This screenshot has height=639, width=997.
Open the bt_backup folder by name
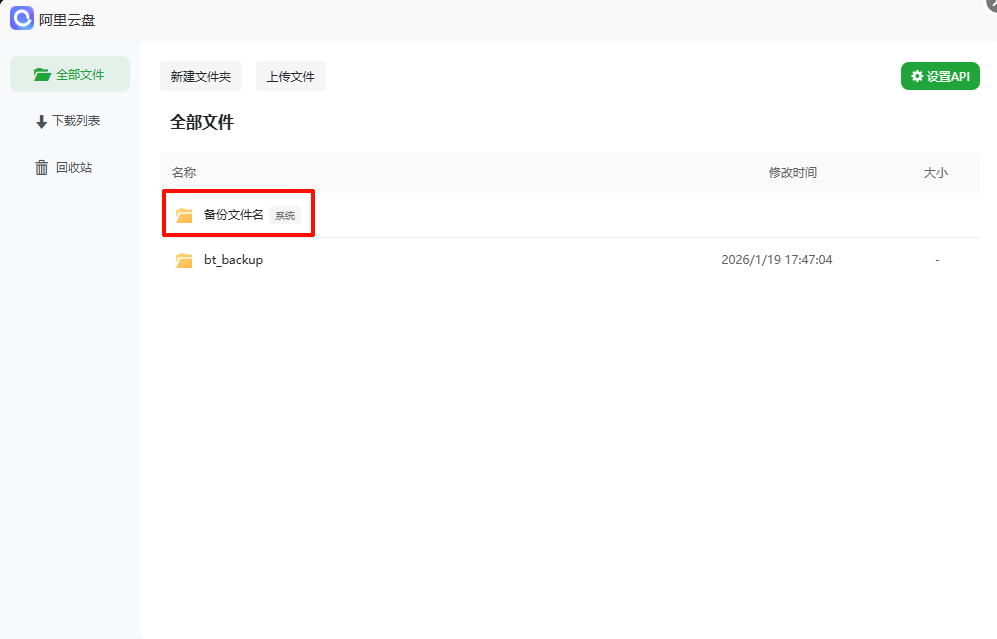coord(233,260)
